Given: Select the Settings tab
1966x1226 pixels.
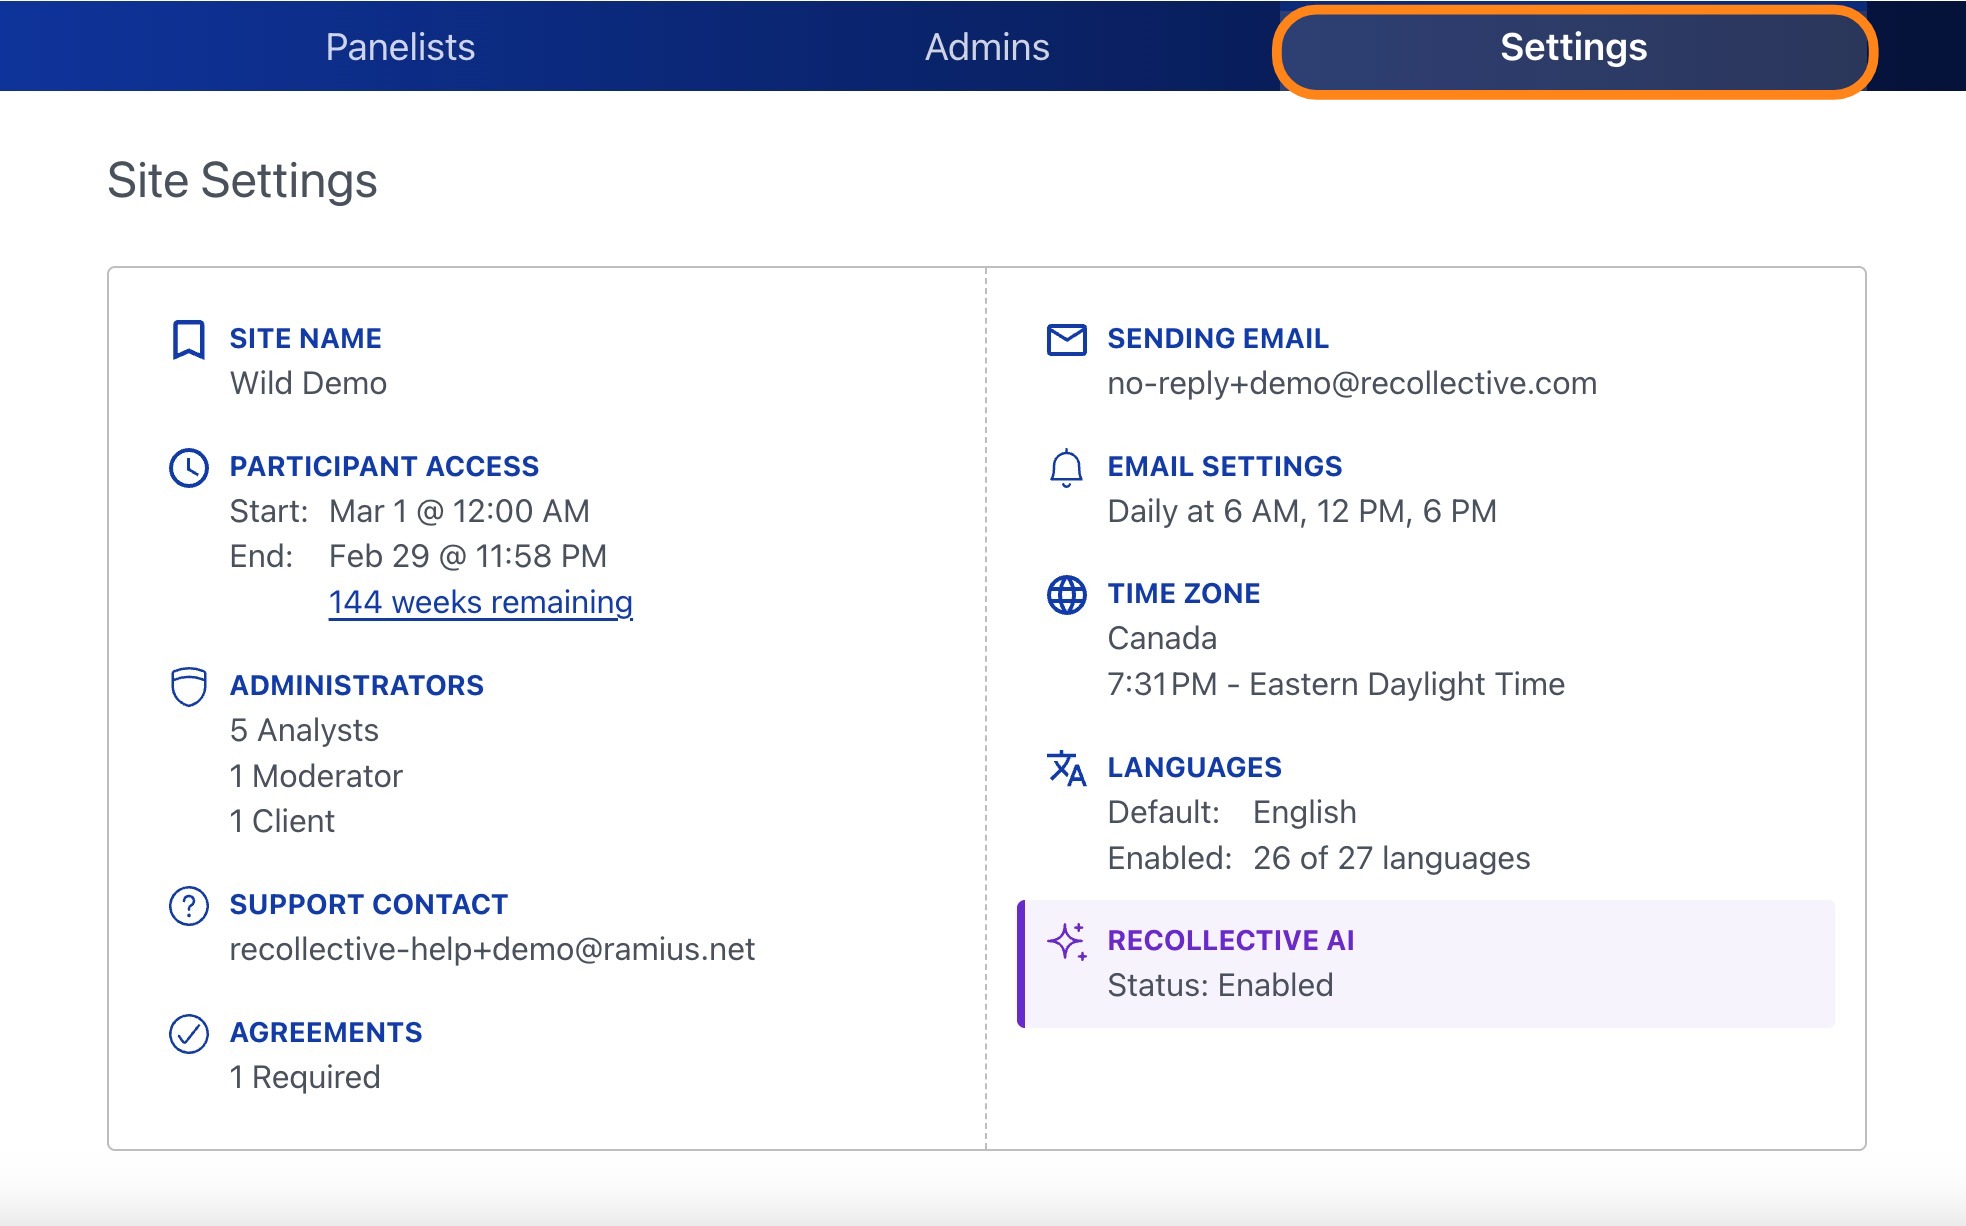Looking at the screenshot, I should click(1573, 47).
